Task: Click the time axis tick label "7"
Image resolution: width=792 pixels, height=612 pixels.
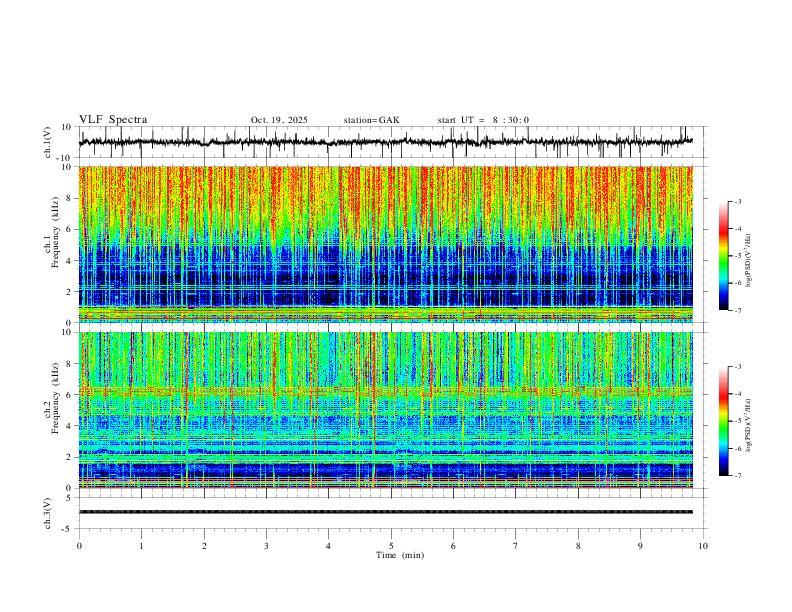Action: pyautogui.click(x=516, y=546)
